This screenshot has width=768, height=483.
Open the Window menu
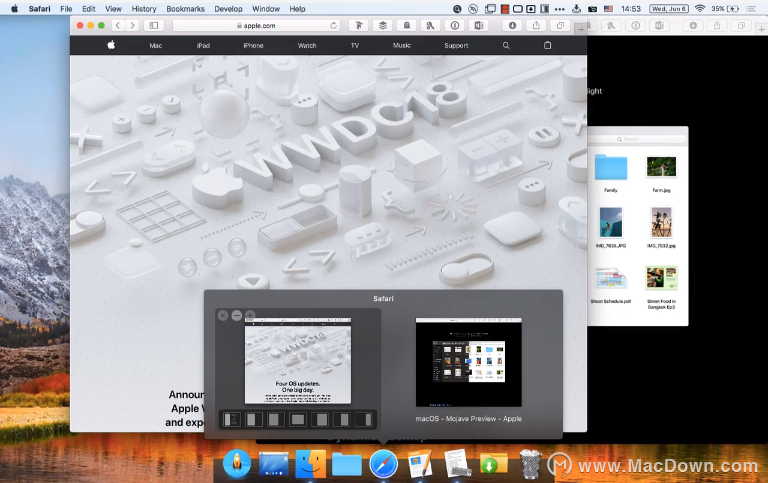click(266, 9)
